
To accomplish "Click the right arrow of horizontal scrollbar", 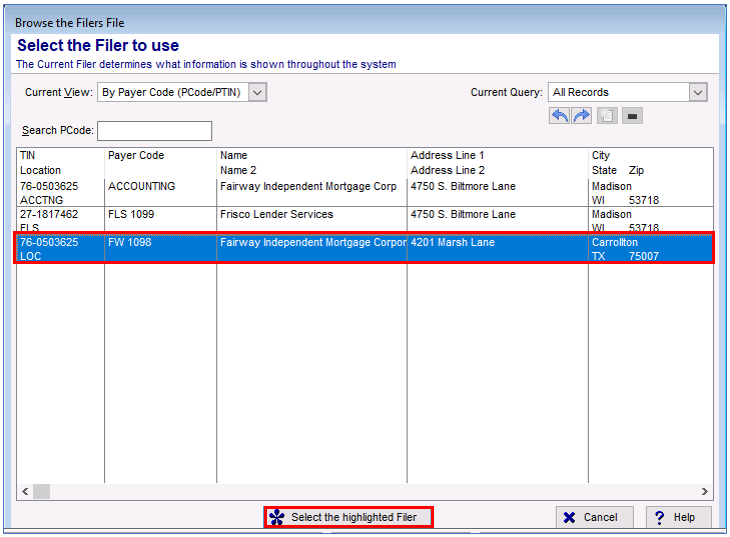I will pos(704,491).
